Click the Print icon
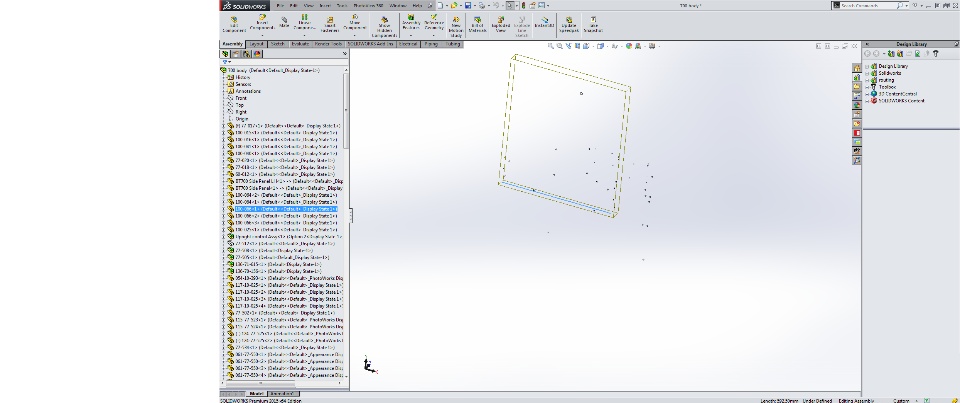The image size is (960, 403). (x=482, y=6)
